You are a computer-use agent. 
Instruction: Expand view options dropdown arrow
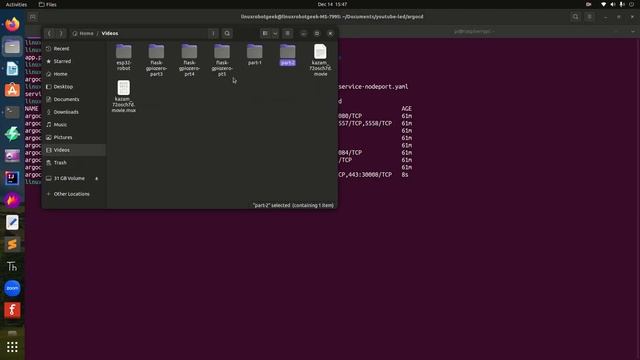(275, 33)
